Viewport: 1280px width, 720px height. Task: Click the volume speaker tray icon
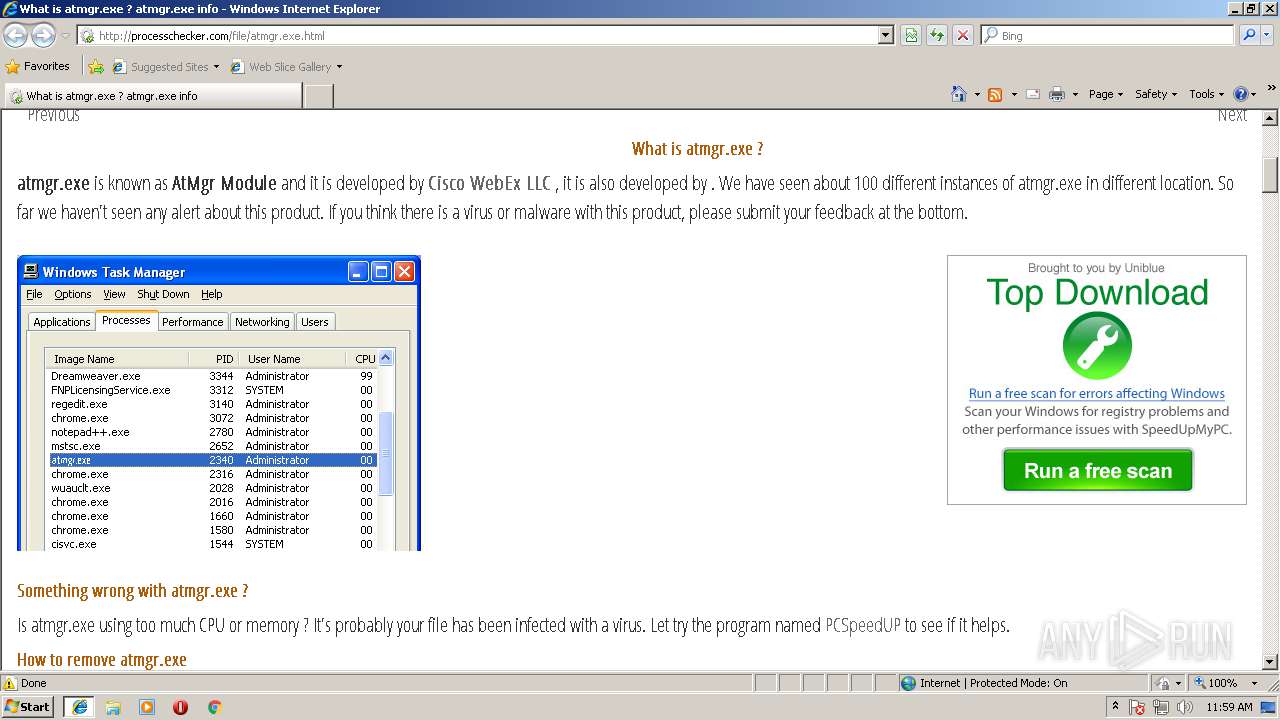click(1184, 707)
